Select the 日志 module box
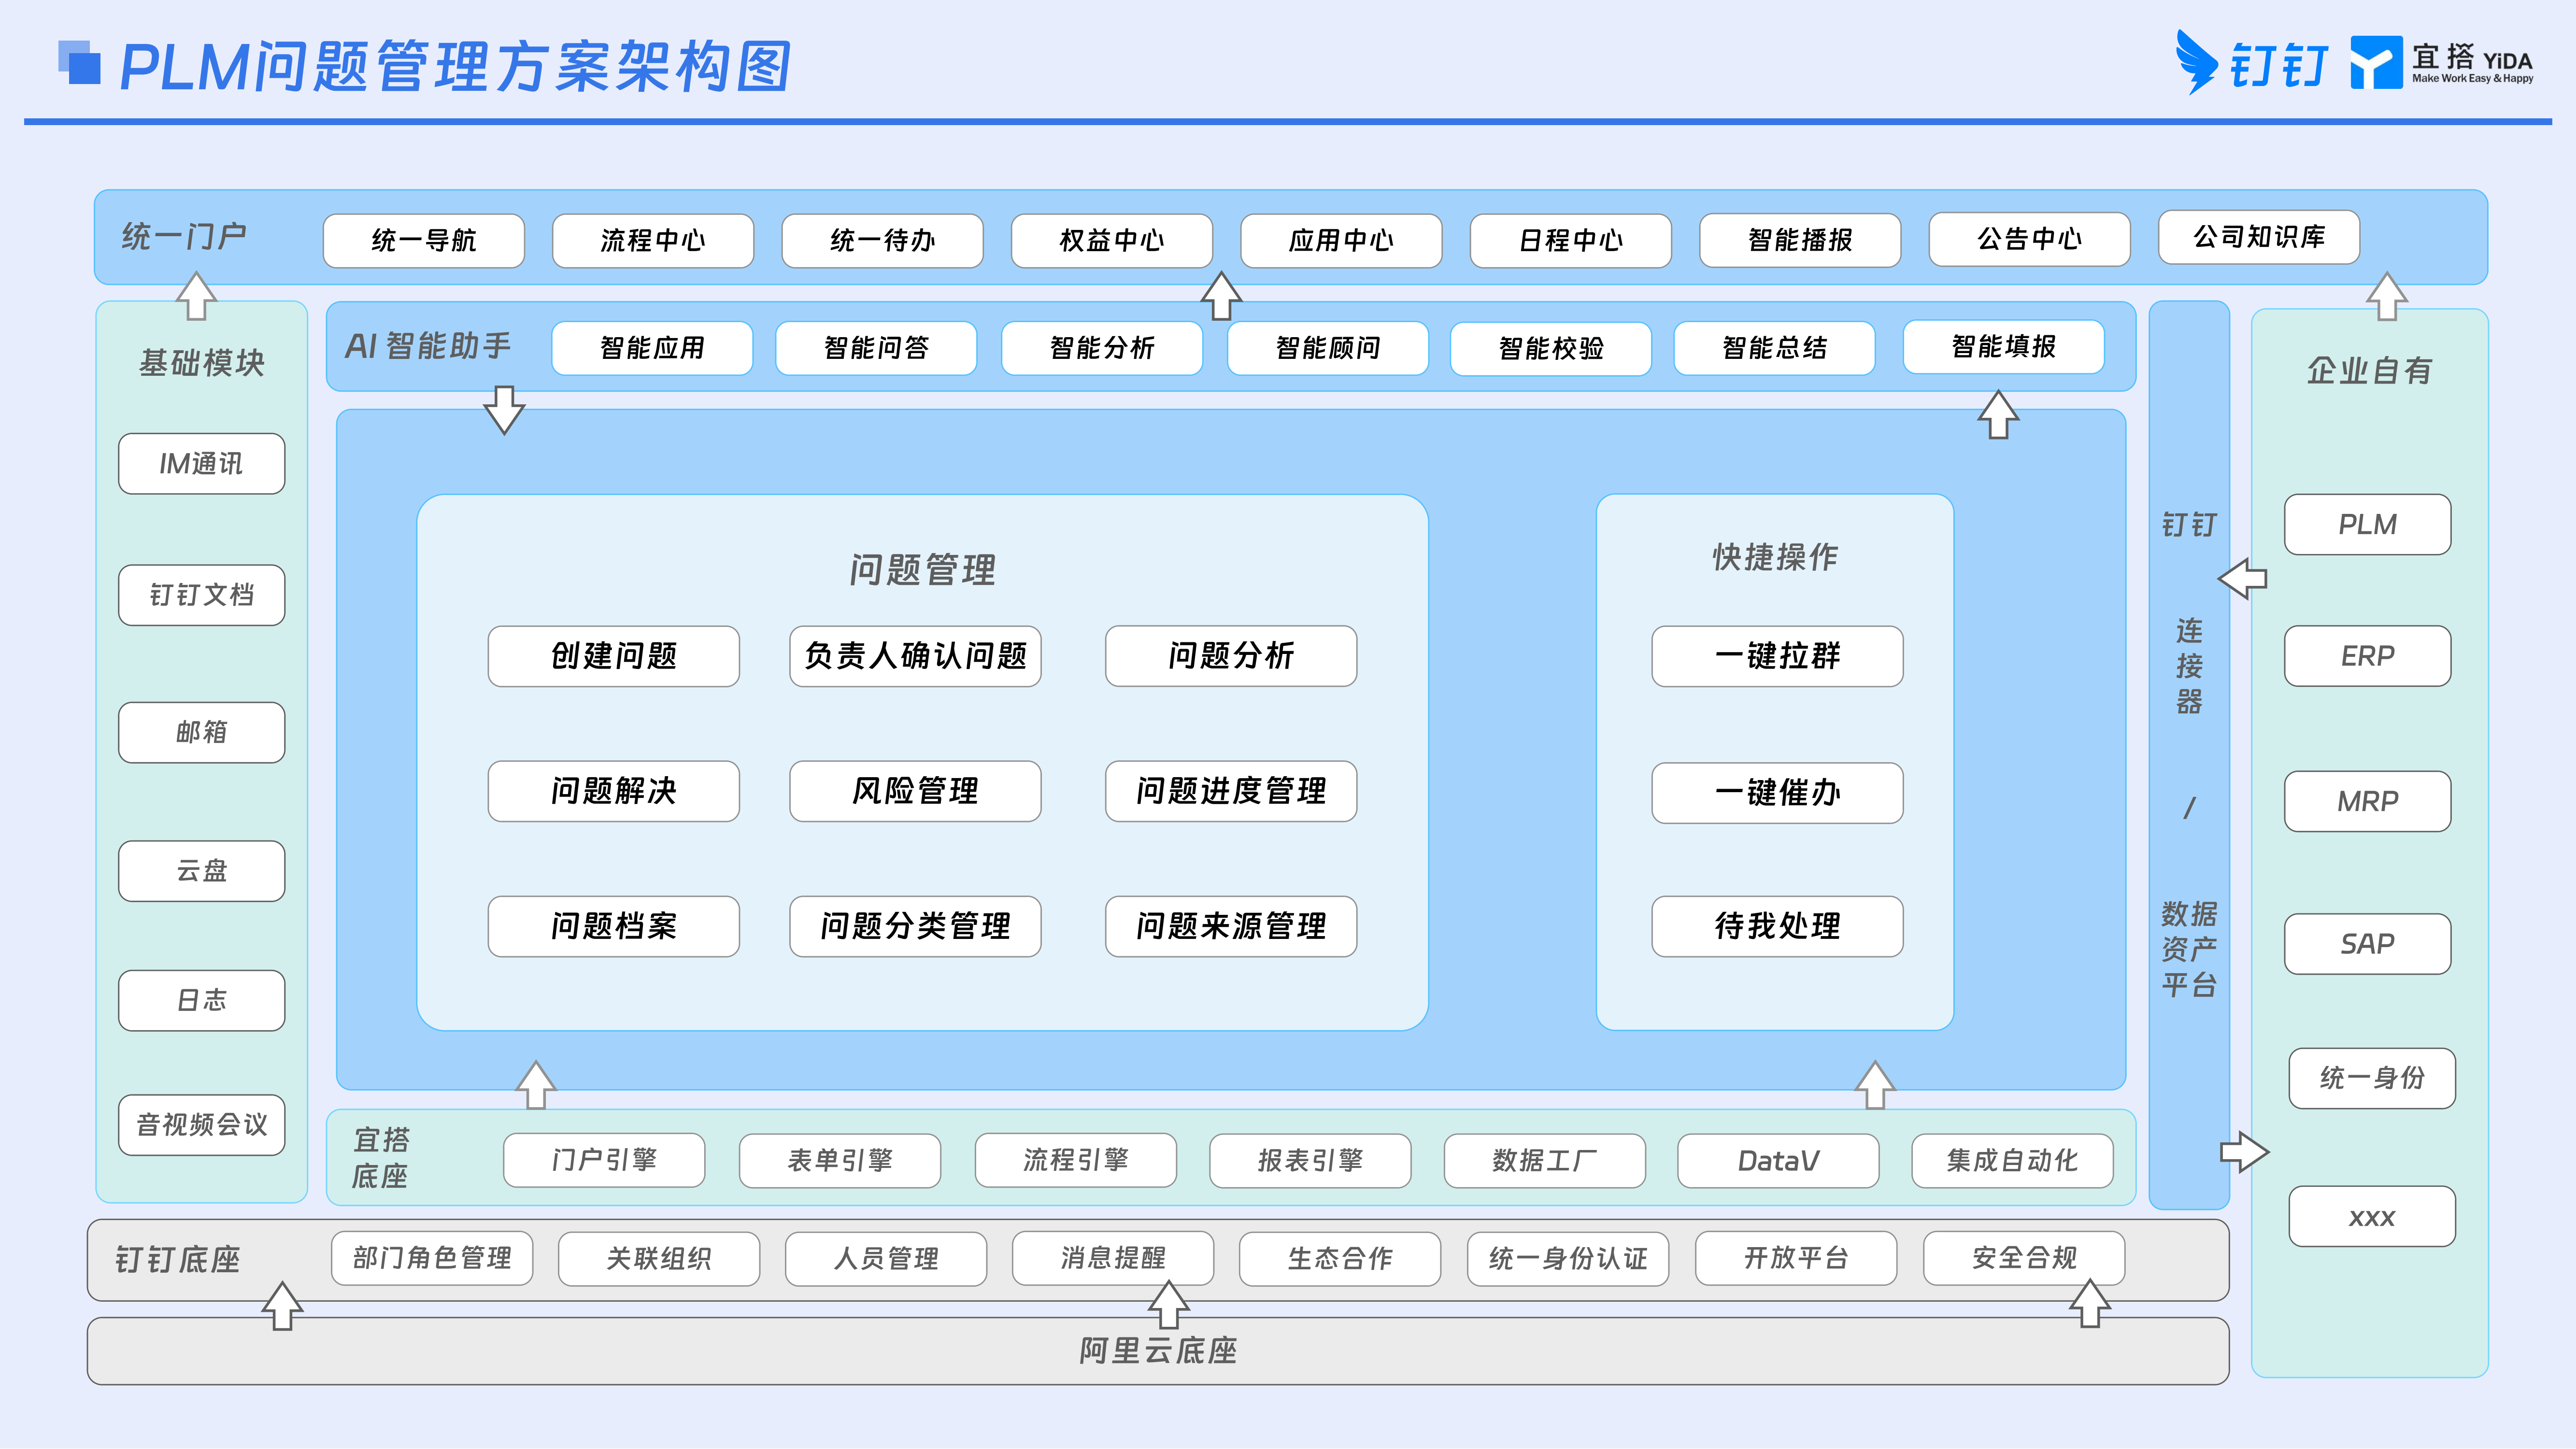Viewport: 2576px width, 1449px height. tap(202, 1000)
